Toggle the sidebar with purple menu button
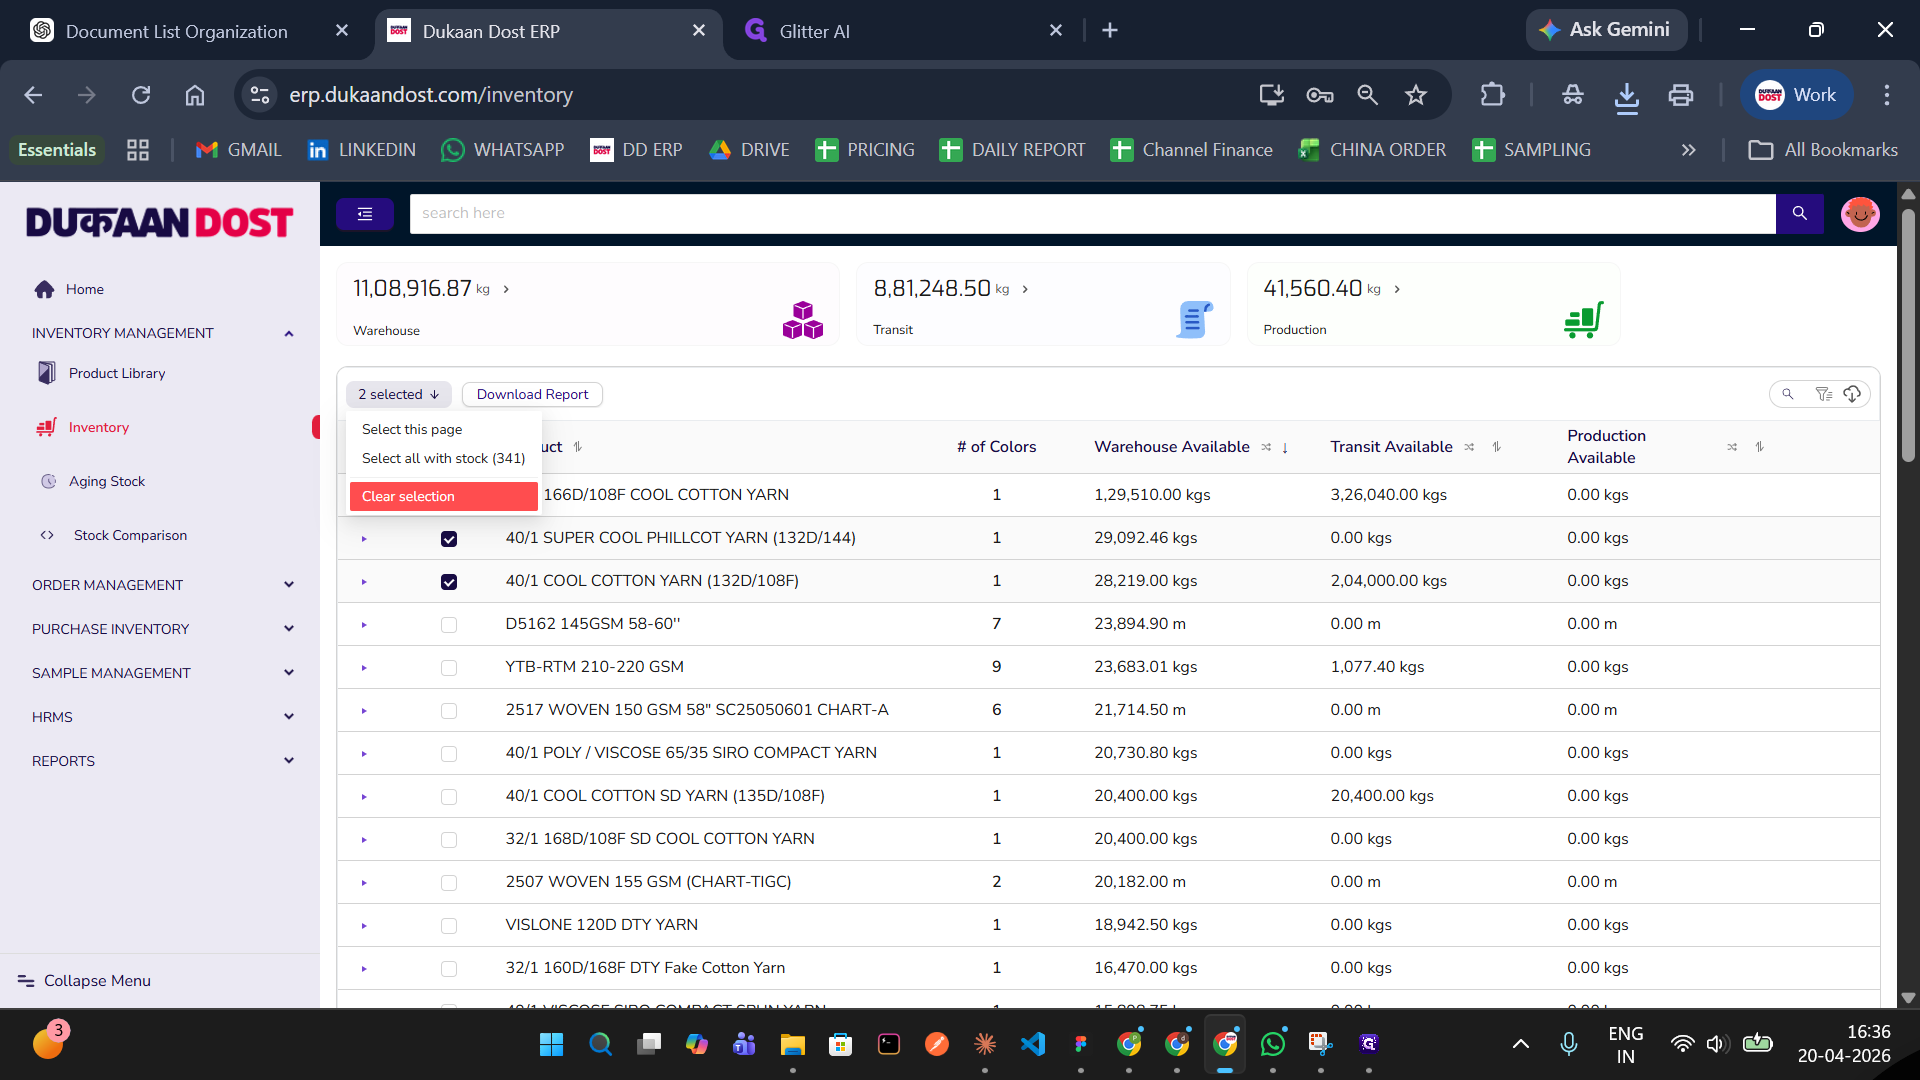This screenshot has width=1920, height=1080. pyautogui.click(x=364, y=213)
